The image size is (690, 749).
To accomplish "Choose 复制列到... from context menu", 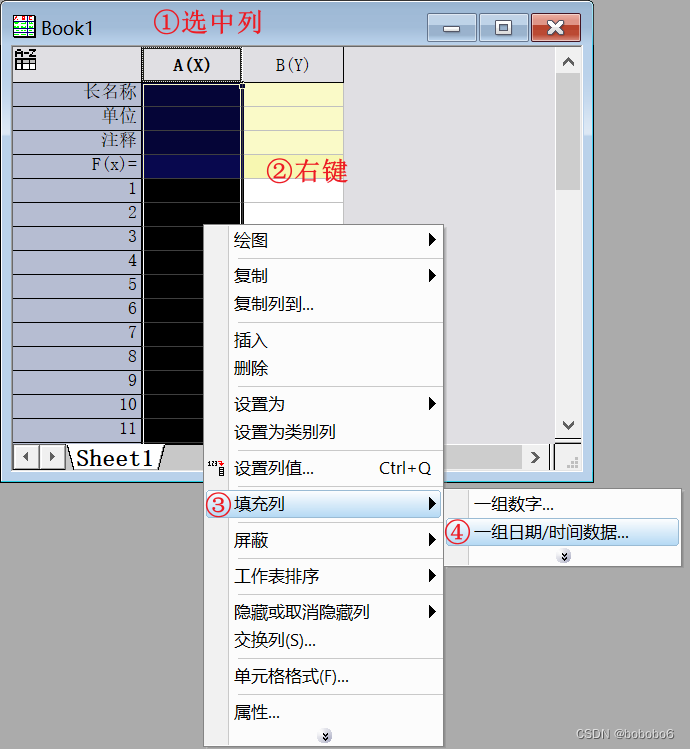I will coord(324,304).
